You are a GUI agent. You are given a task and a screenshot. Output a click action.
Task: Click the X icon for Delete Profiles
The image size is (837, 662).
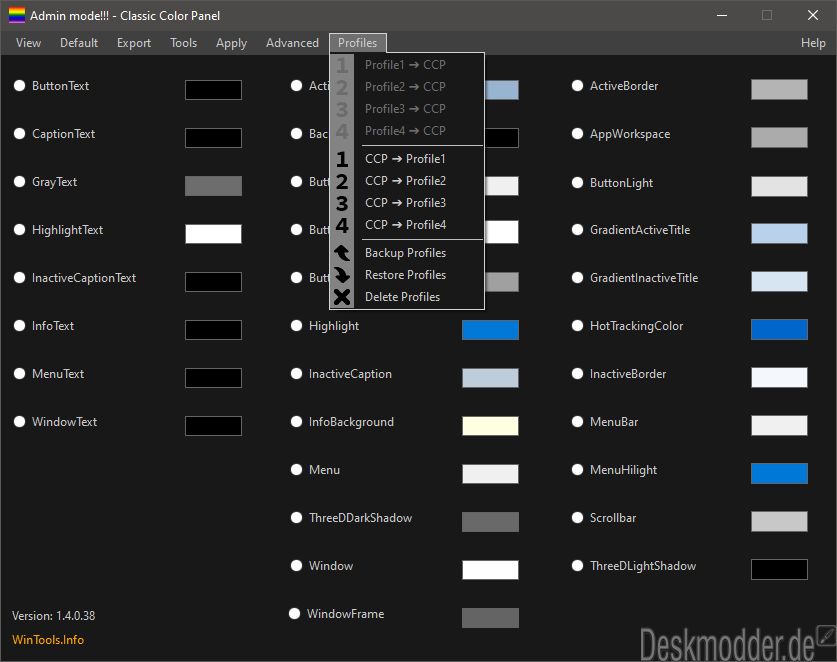342,297
